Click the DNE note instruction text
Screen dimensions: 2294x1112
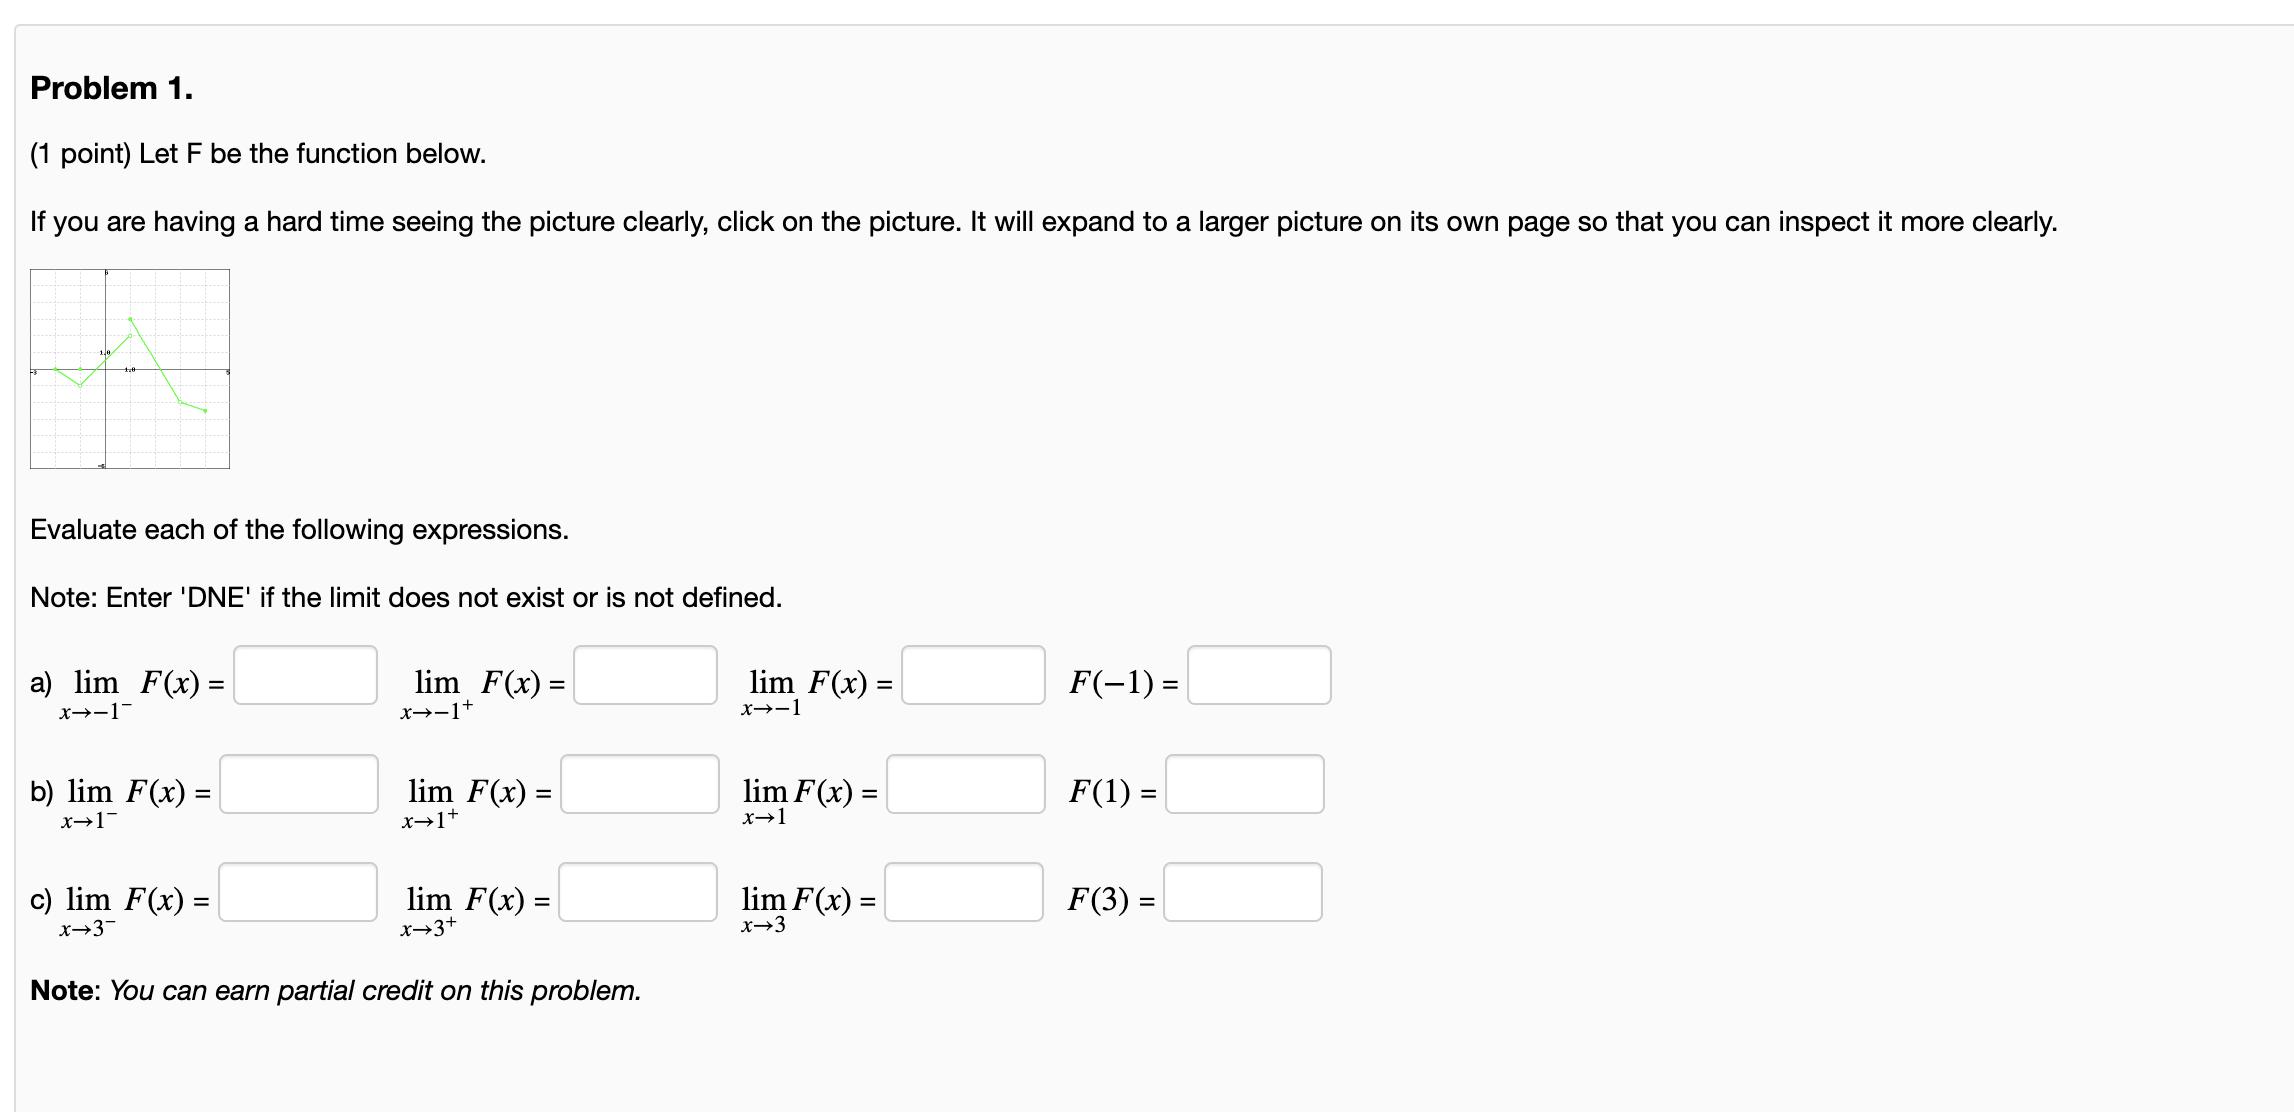coord(406,597)
